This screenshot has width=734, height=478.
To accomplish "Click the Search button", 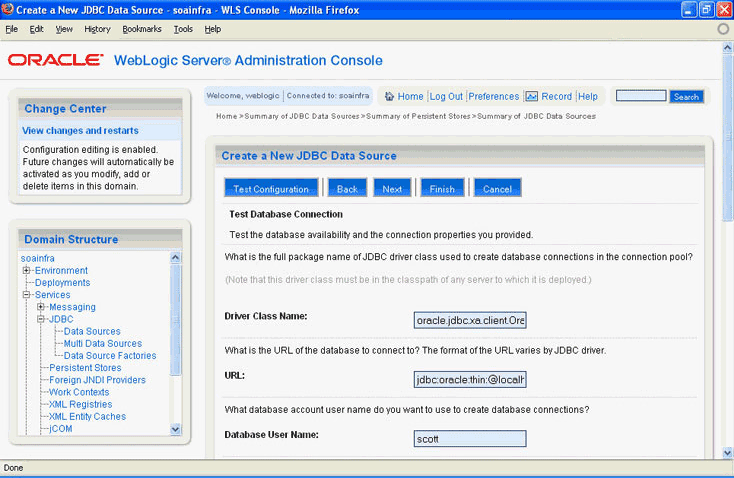I will [686, 96].
